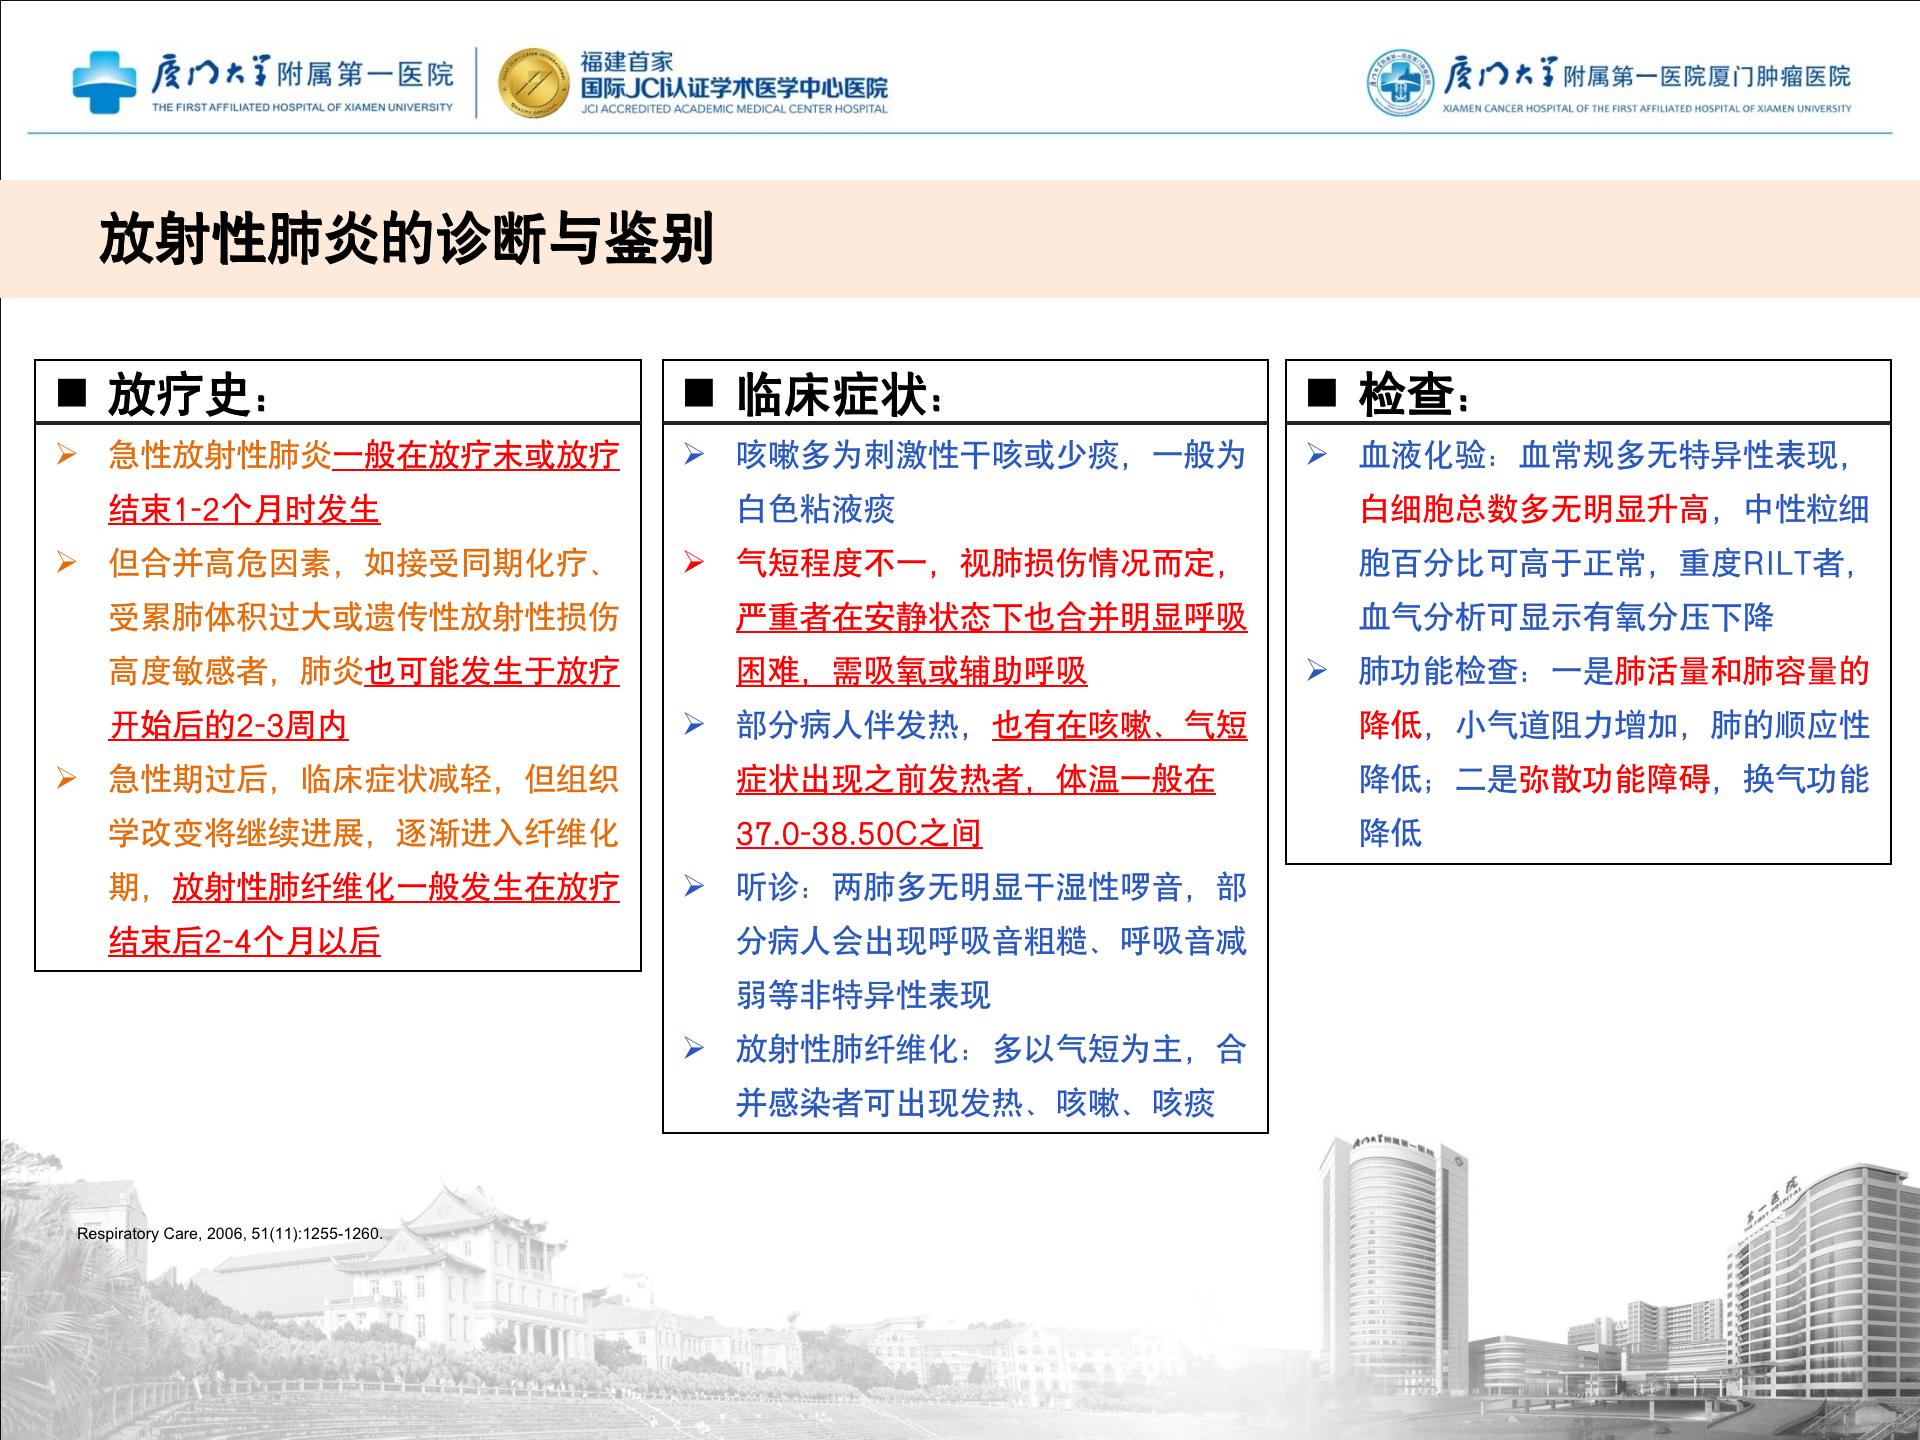
Task: Click red text 白细胞总数多无明显升高
Action: [1534, 510]
